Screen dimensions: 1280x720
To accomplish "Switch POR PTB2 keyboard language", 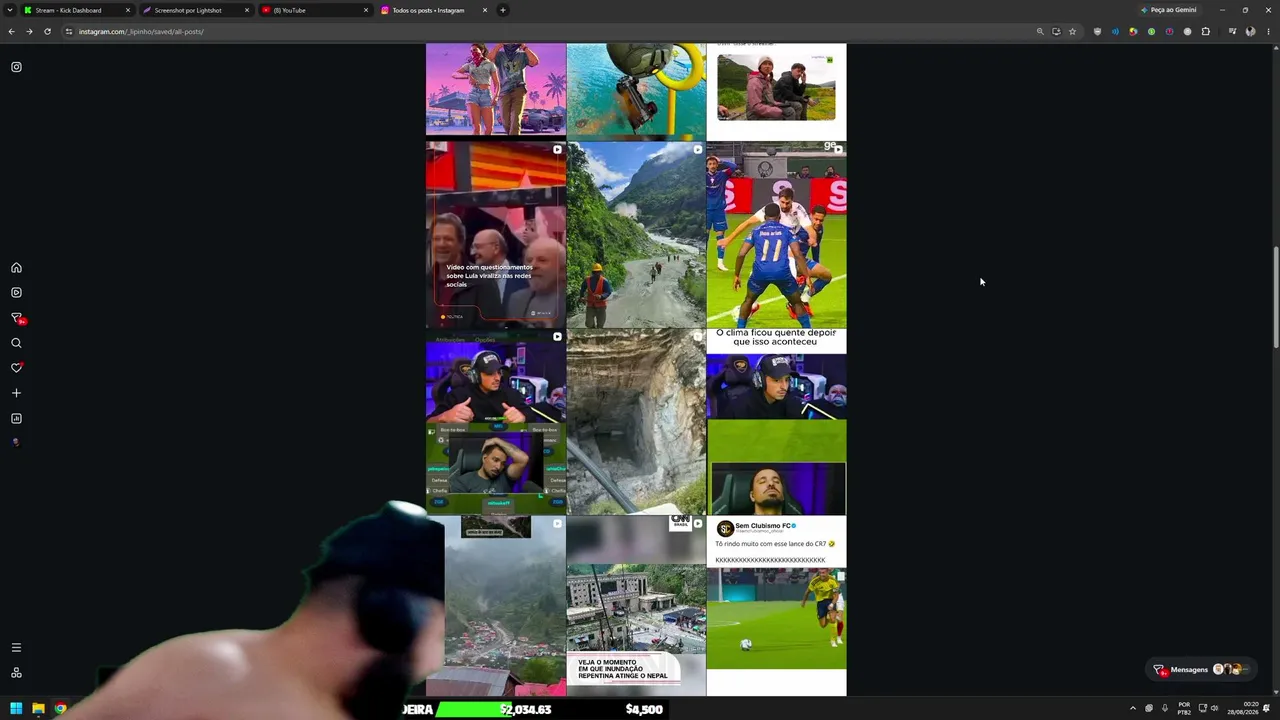I will pos(1184,709).
